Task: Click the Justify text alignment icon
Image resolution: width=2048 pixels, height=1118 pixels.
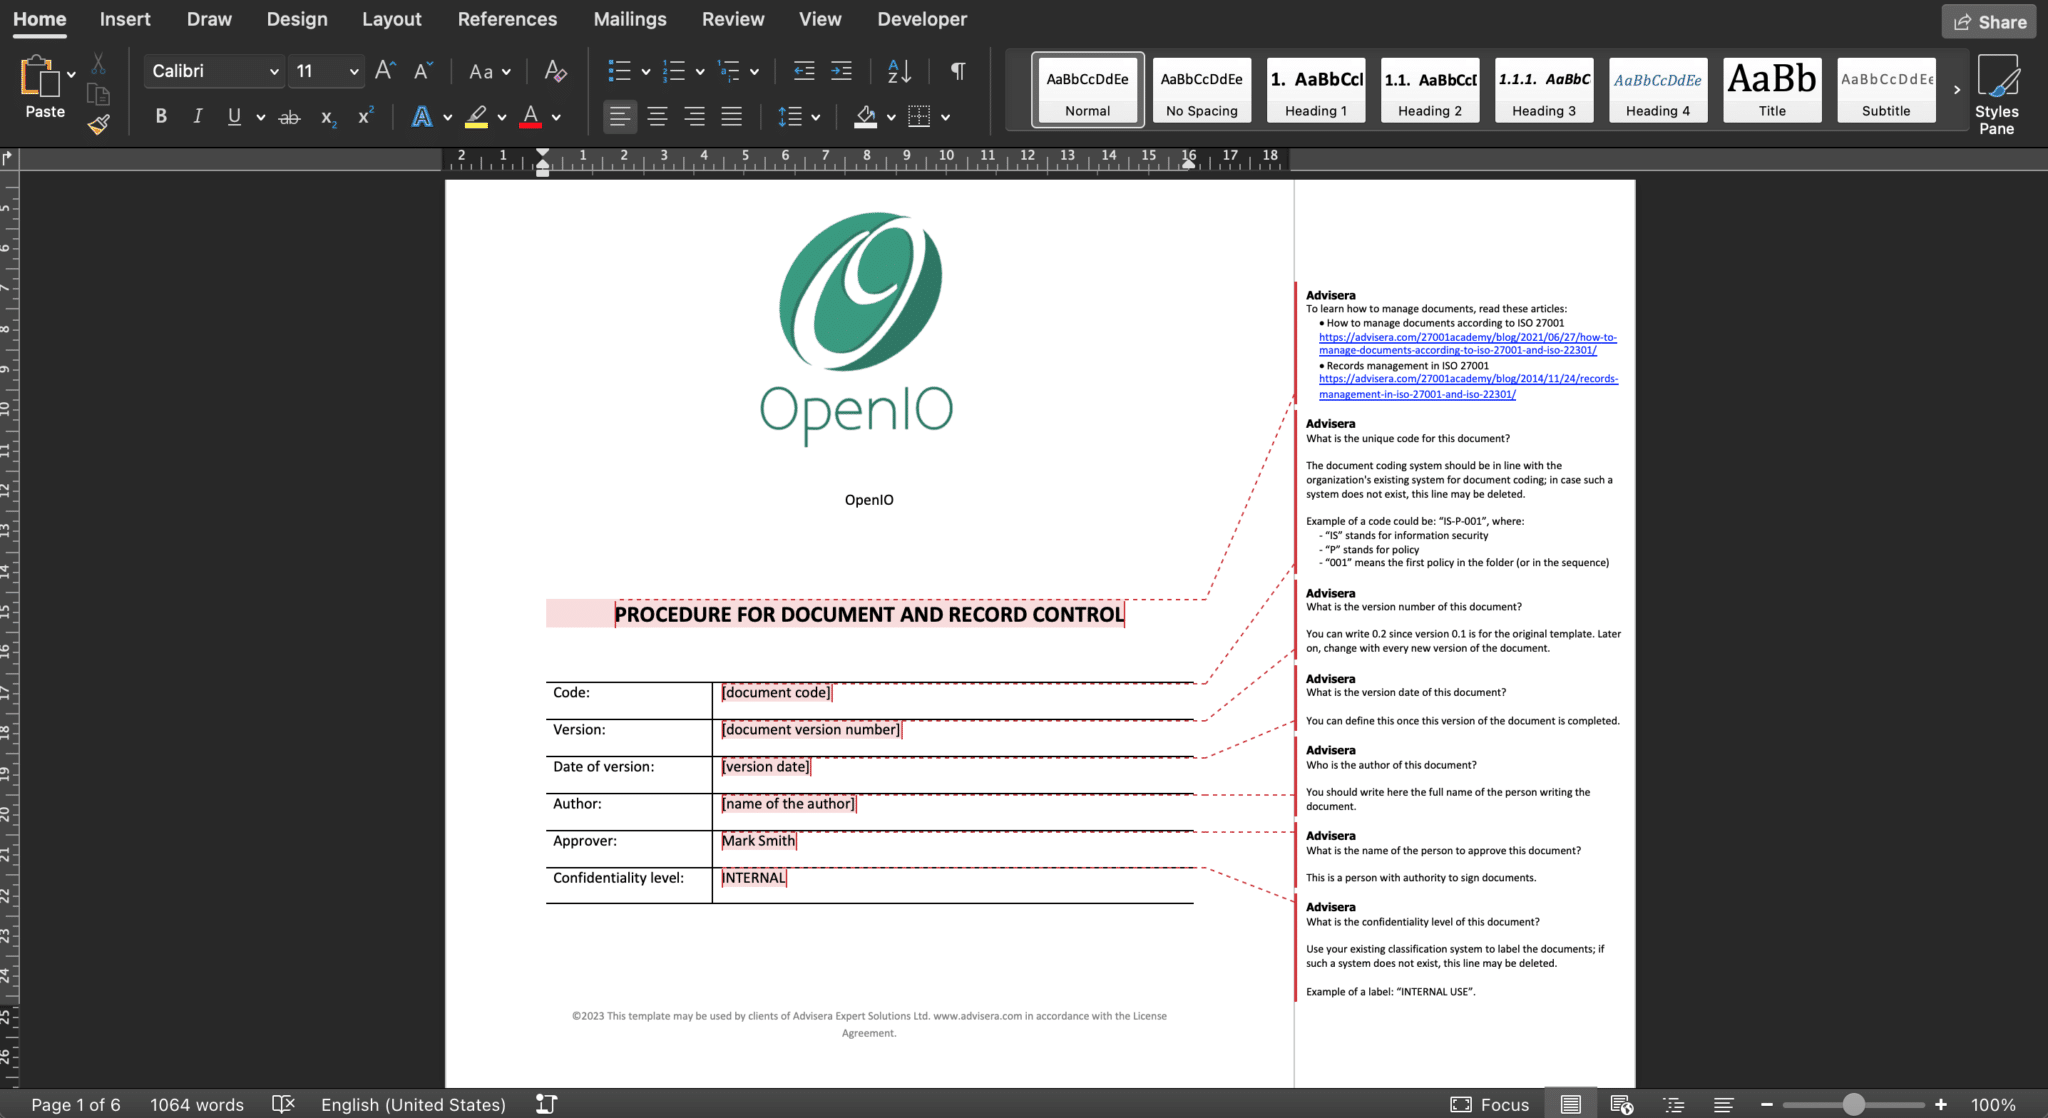Action: click(732, 117)
